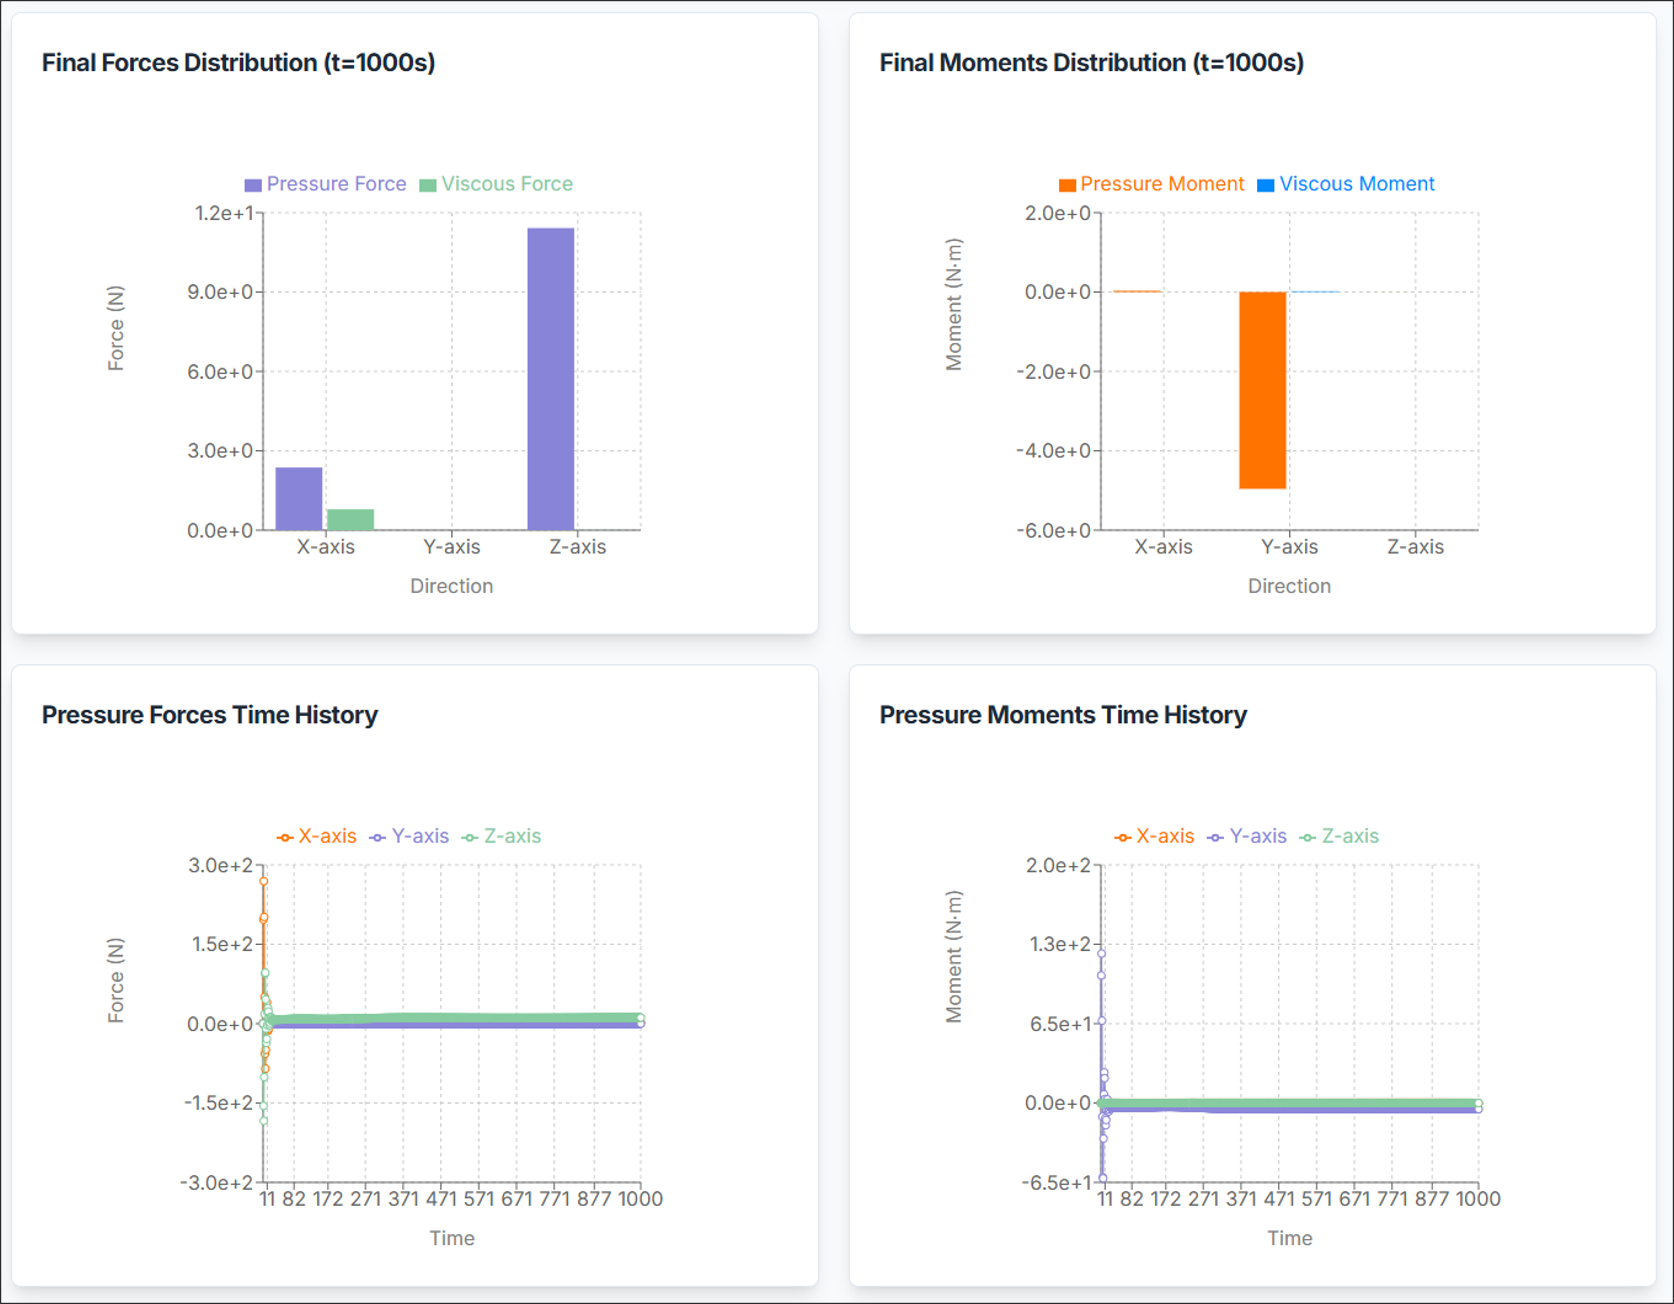The width and height of the screenshot is (1674, 1304).
Task: Toggle Z-axis legend in Pressure Moments Time History
Action: click(1340, 836)
